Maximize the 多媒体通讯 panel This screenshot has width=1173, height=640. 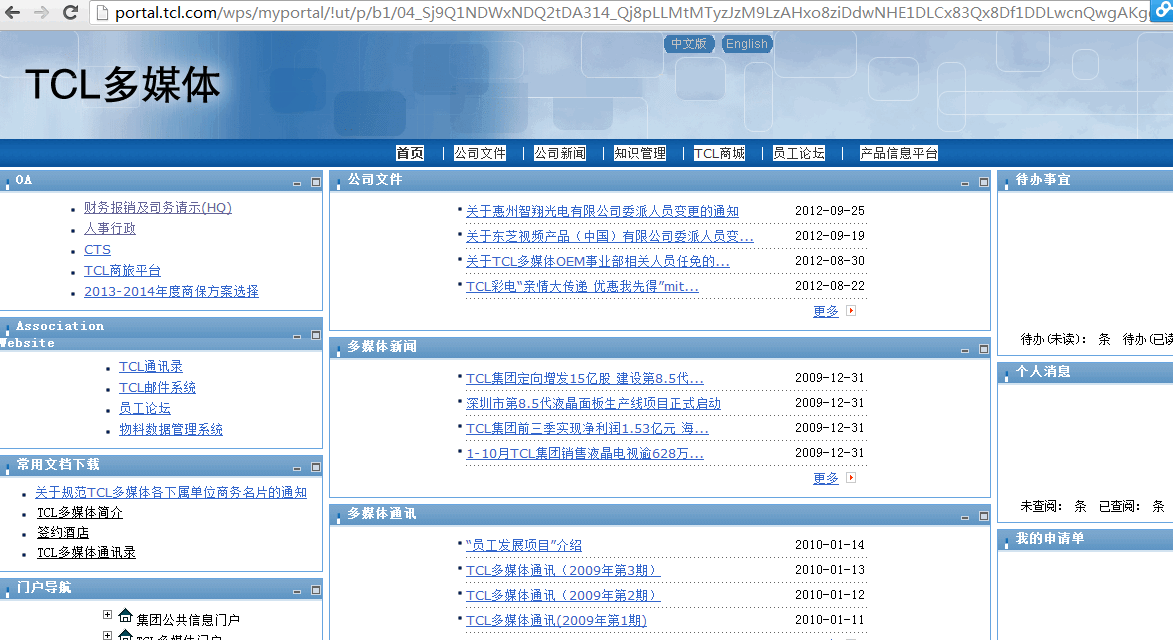(x=984, y=516)
